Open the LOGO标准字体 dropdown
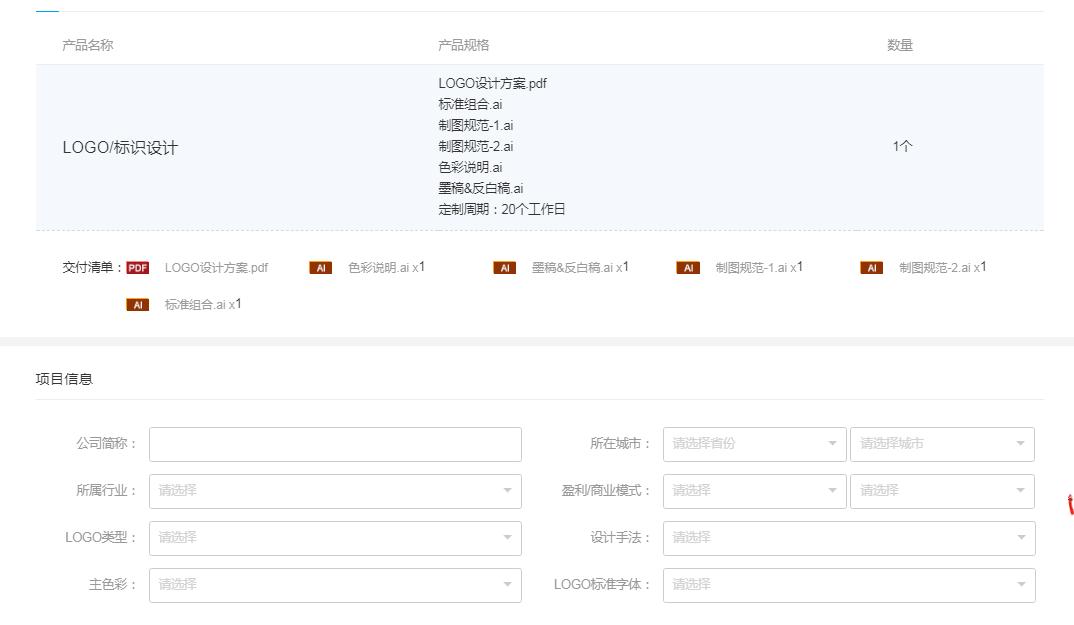 [849, 585]
